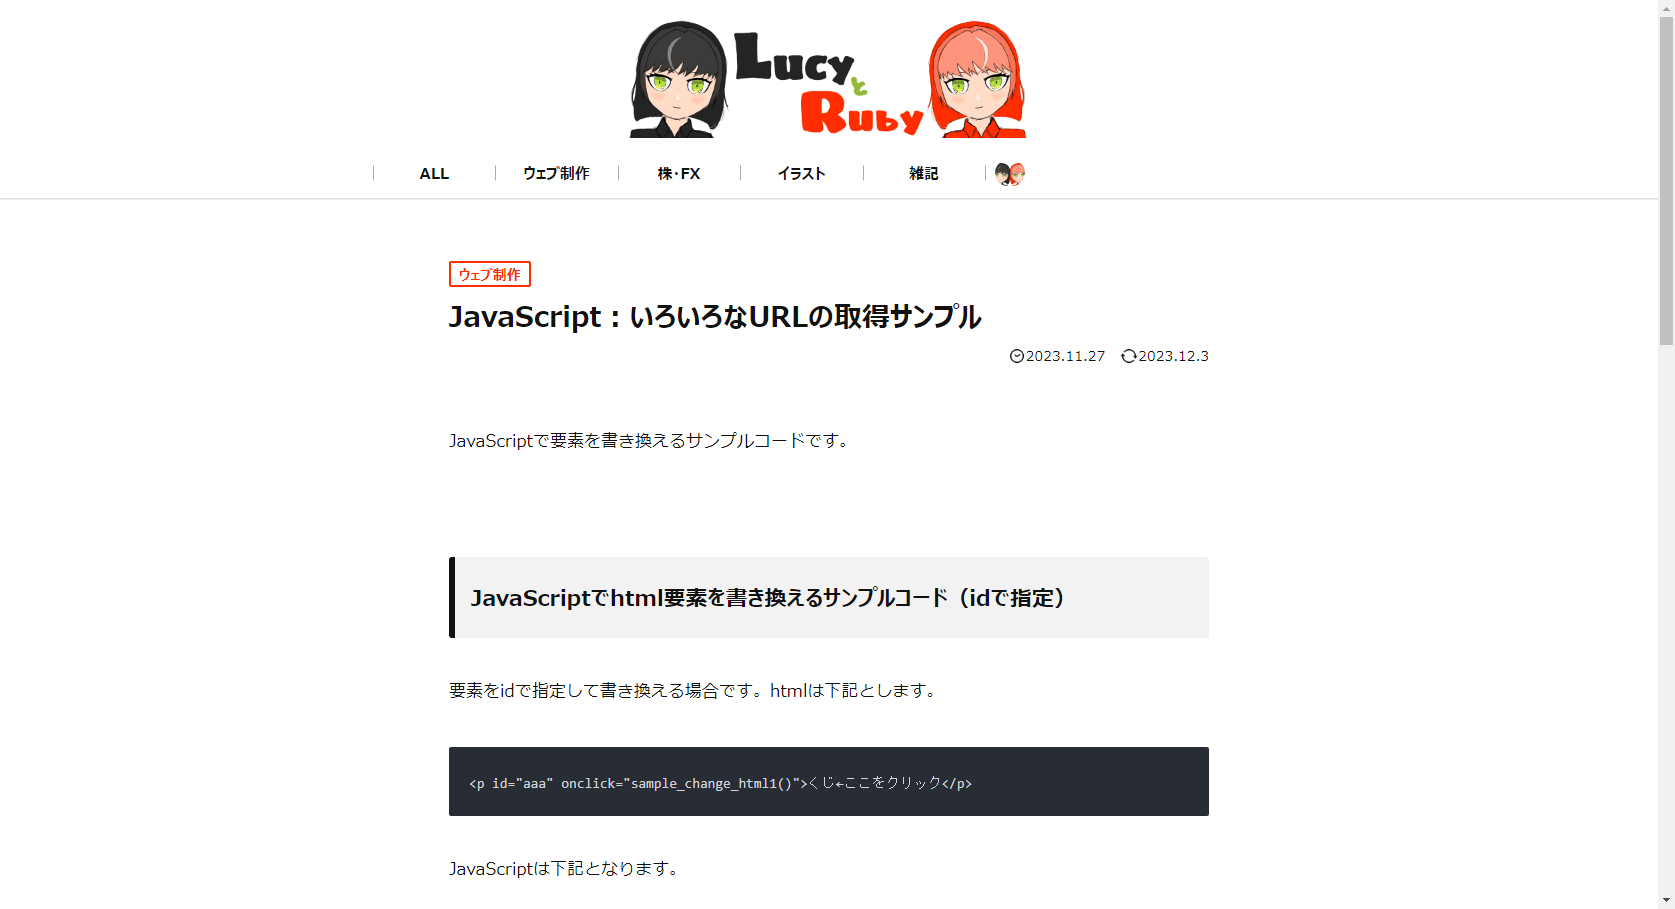Click the refresh icon beside the updated date

click(1129, 356)
